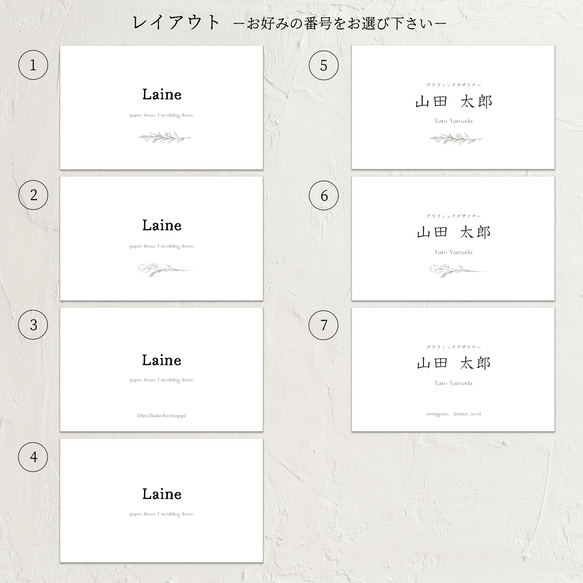
Task: Click the "paper item / wedding item" tagline on card 2
Action: 162,247
